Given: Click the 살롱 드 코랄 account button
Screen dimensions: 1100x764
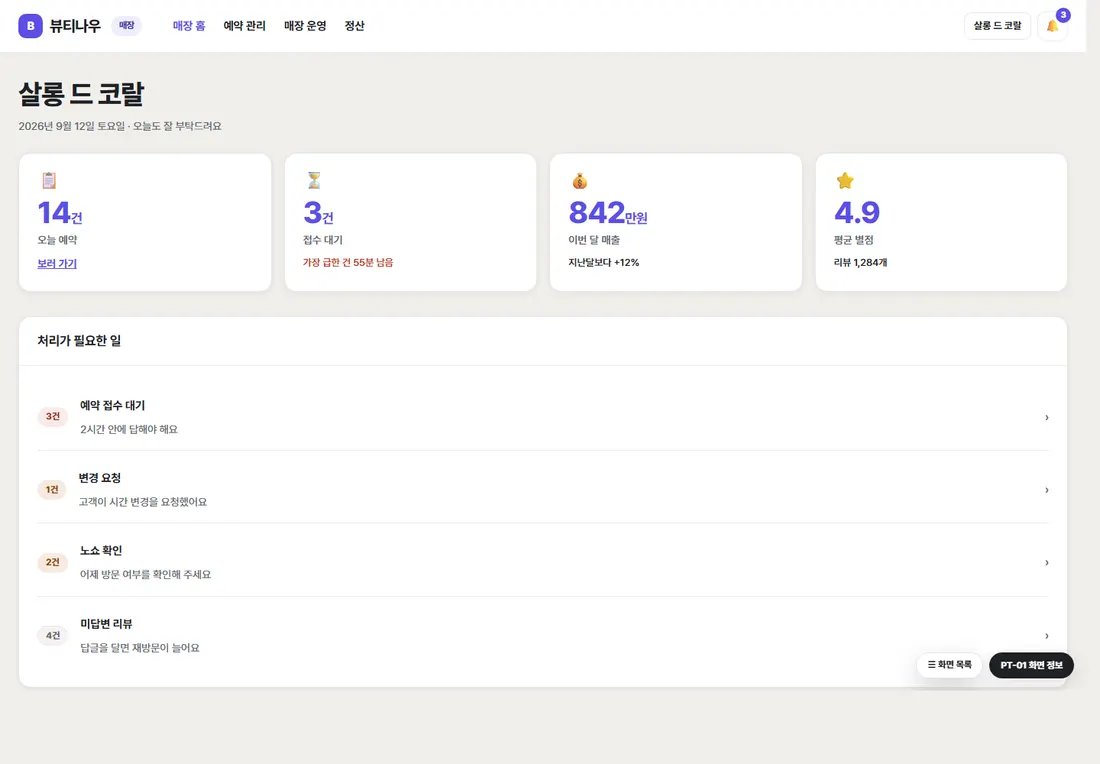Looking at the screenshot, I should point(997,26).
